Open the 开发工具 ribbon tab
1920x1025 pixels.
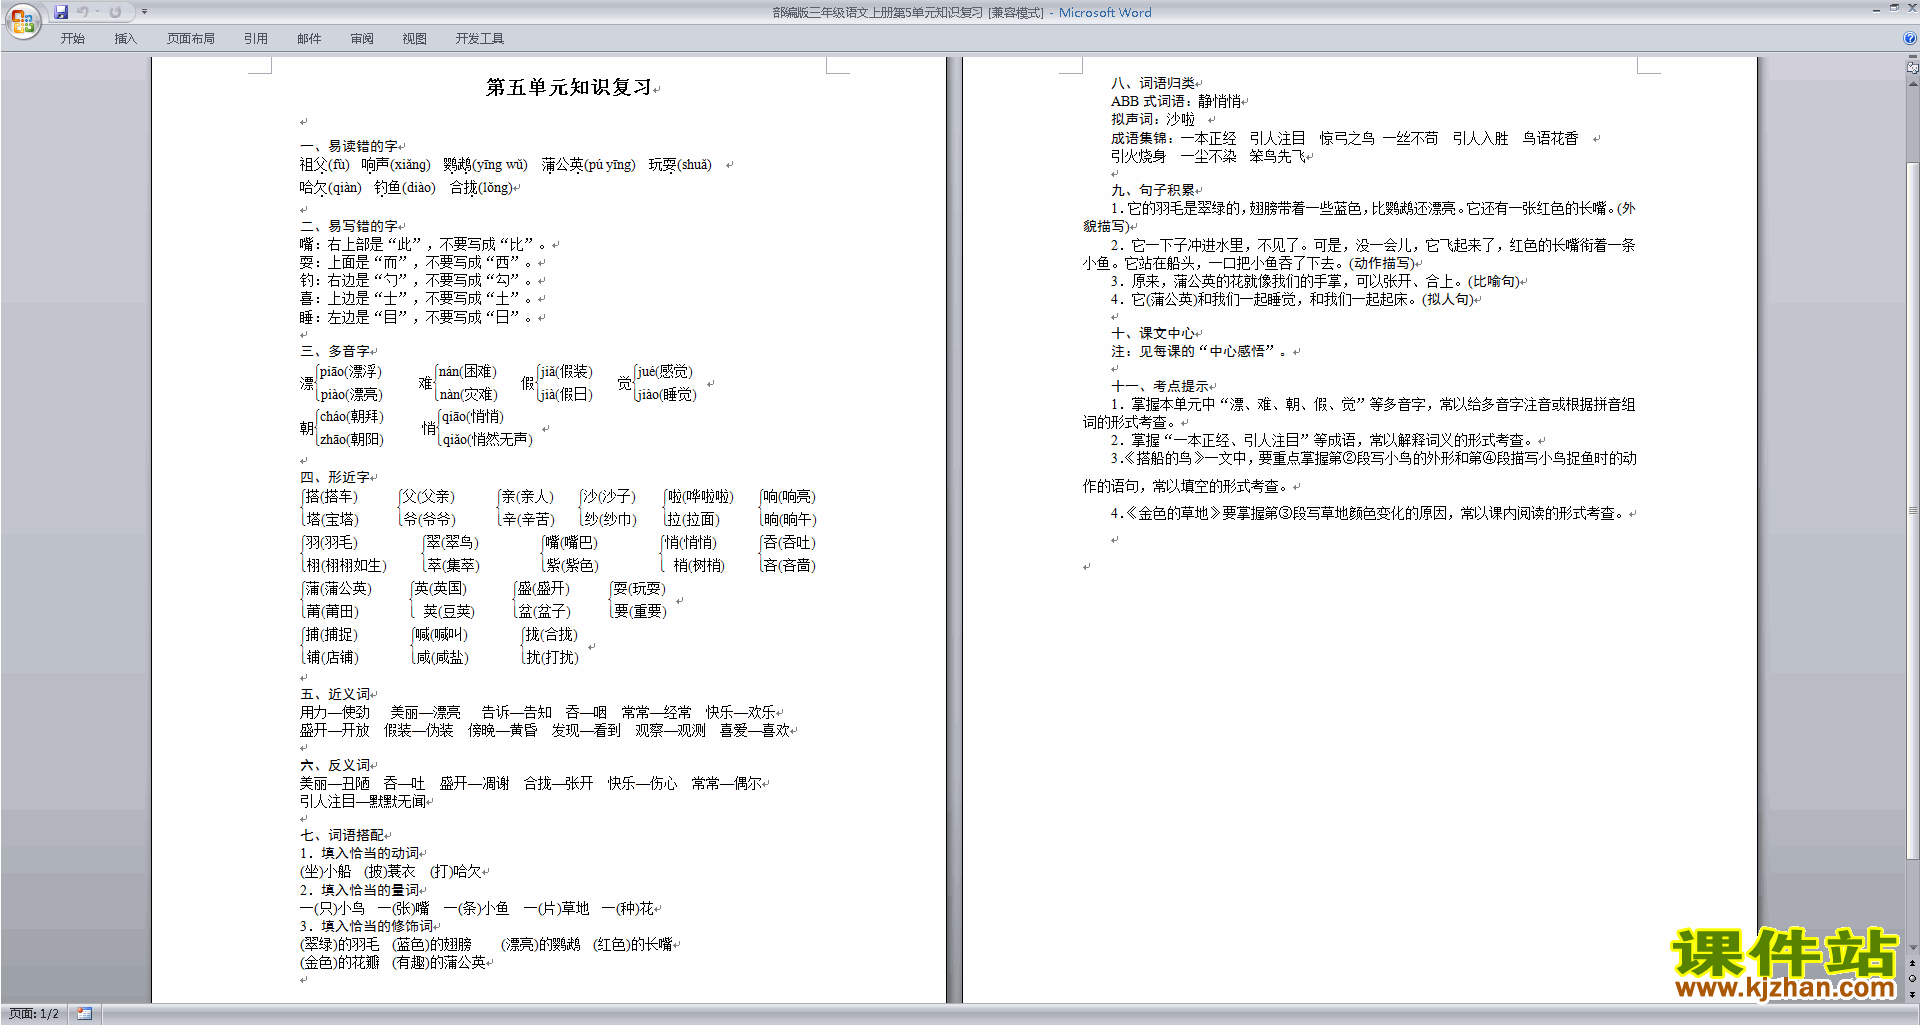480,38
